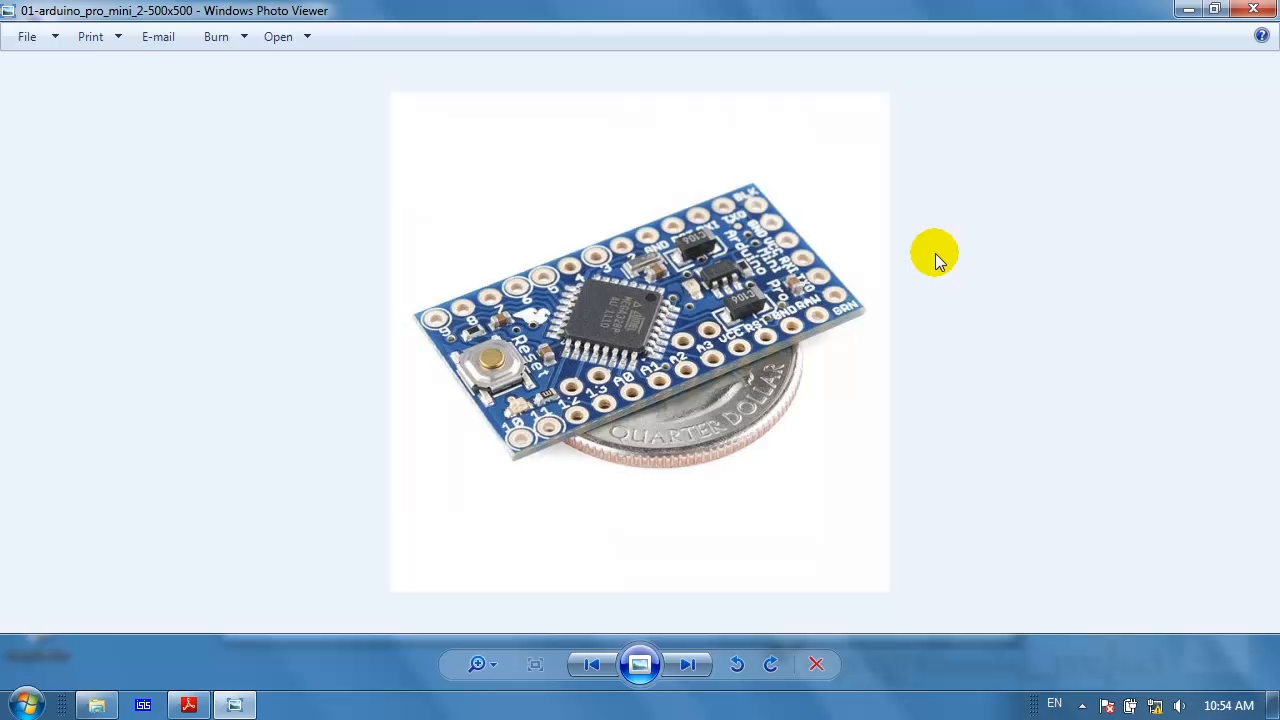This screenshot has width=1280, height=720.
Task: Open the Help question mark icon
Action: (x=1262, y=36)
